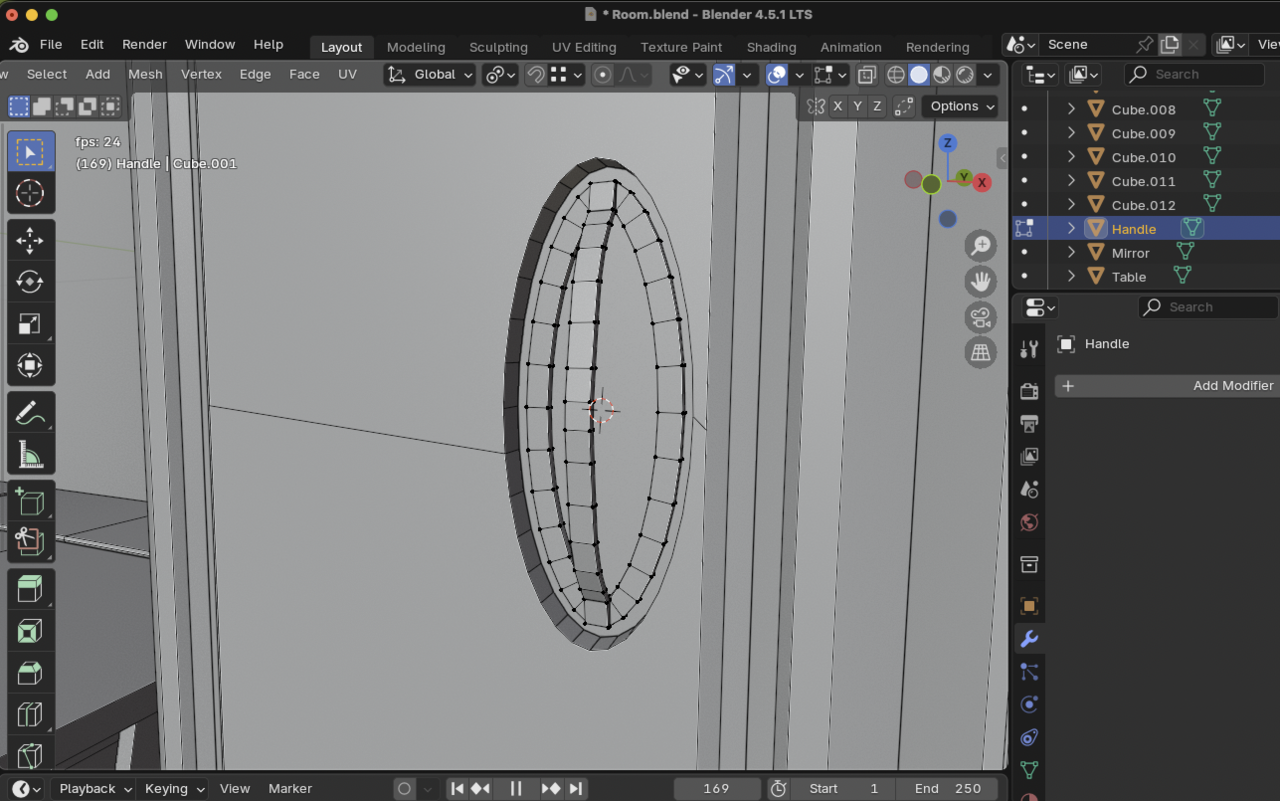Screen dimensions: 1280x801
Task: Activate the Extrude Region tool
Action: 30,589
